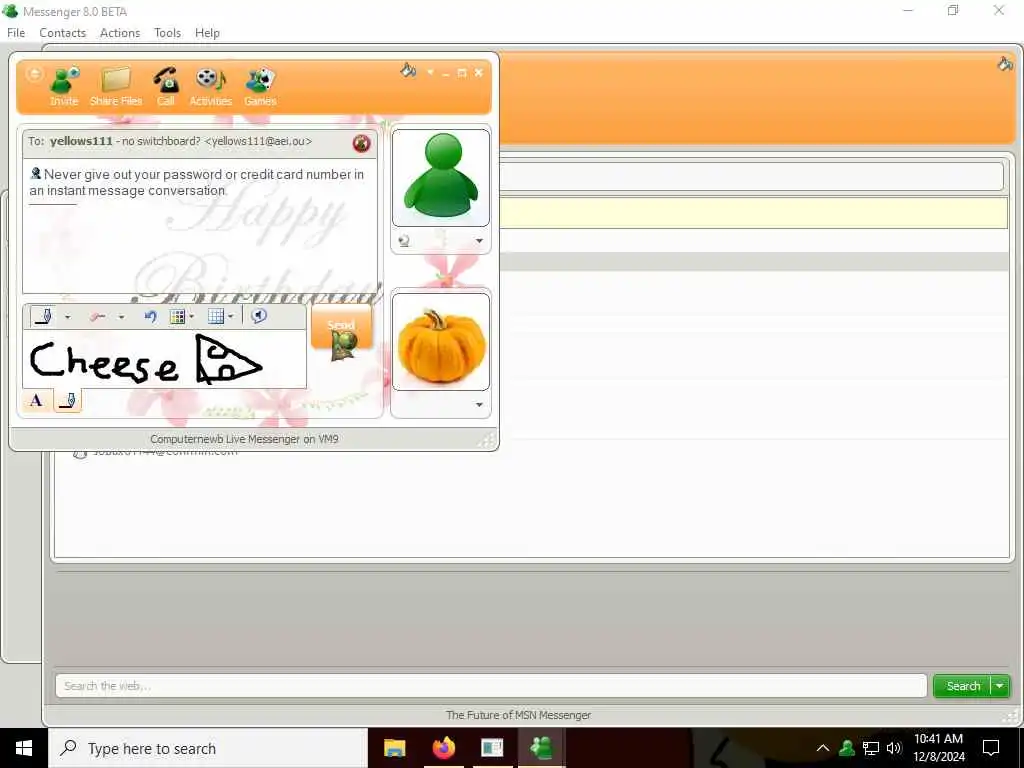Click the round back arrow in conversation toolbar
The height and width of the screenshot is (768, 1024).
pos(34,74)
